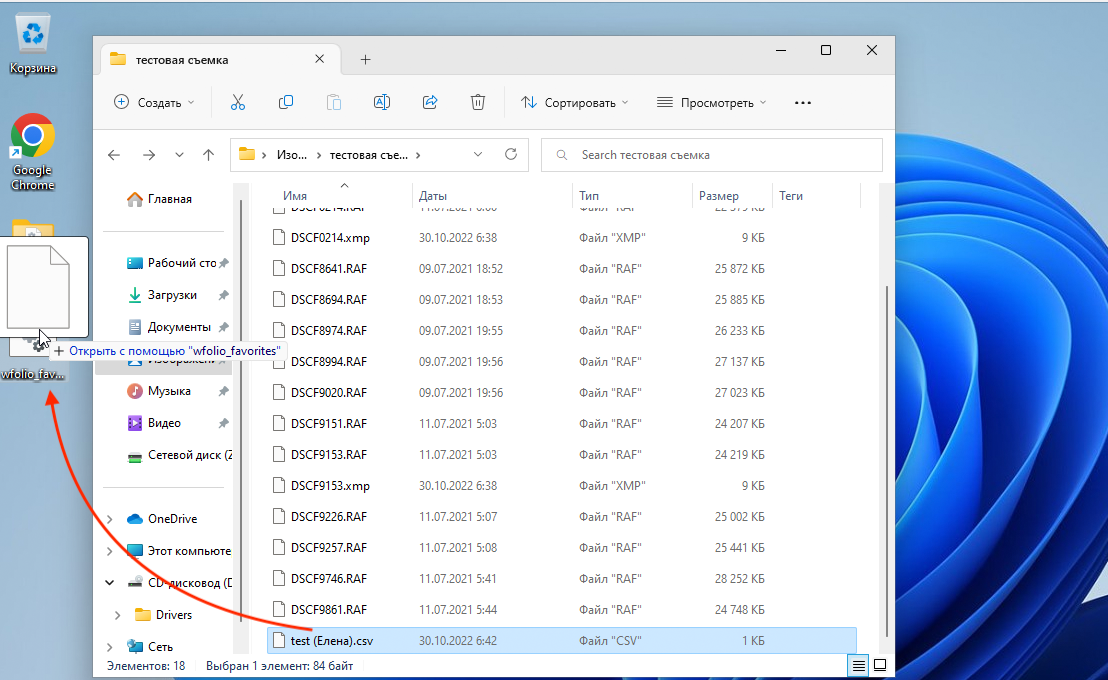Open the Сортировать dropdown
Viewport: 1108px width, 680px height.
(x=574, y=102)
